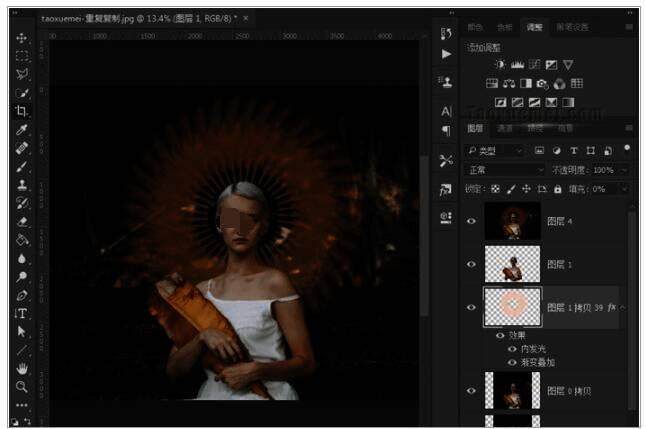Open the History panel icon

[446, 33]
